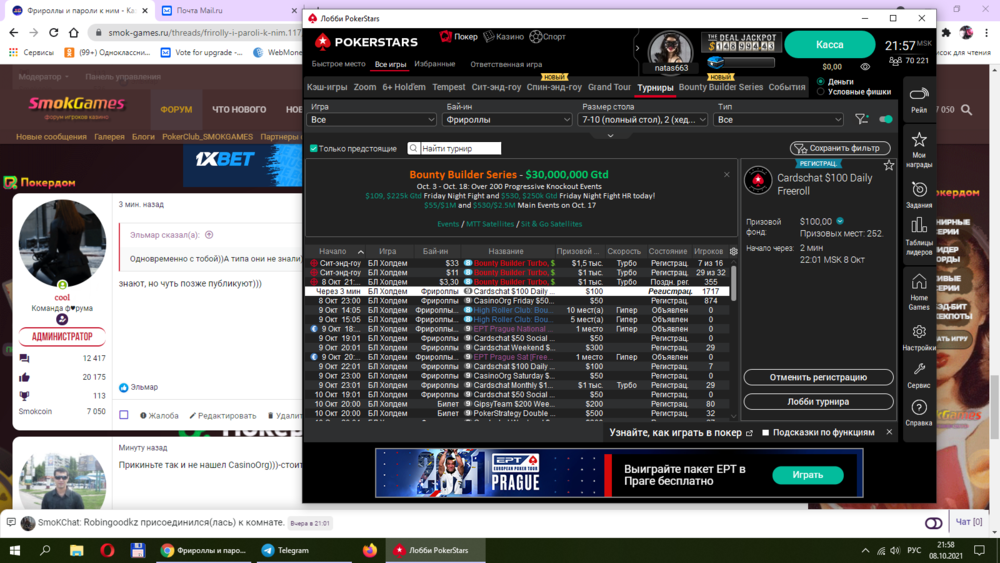Open Настройки gear icon in sidebar
The width and height of the screenshot is (1000, 563).
(918, 337)
